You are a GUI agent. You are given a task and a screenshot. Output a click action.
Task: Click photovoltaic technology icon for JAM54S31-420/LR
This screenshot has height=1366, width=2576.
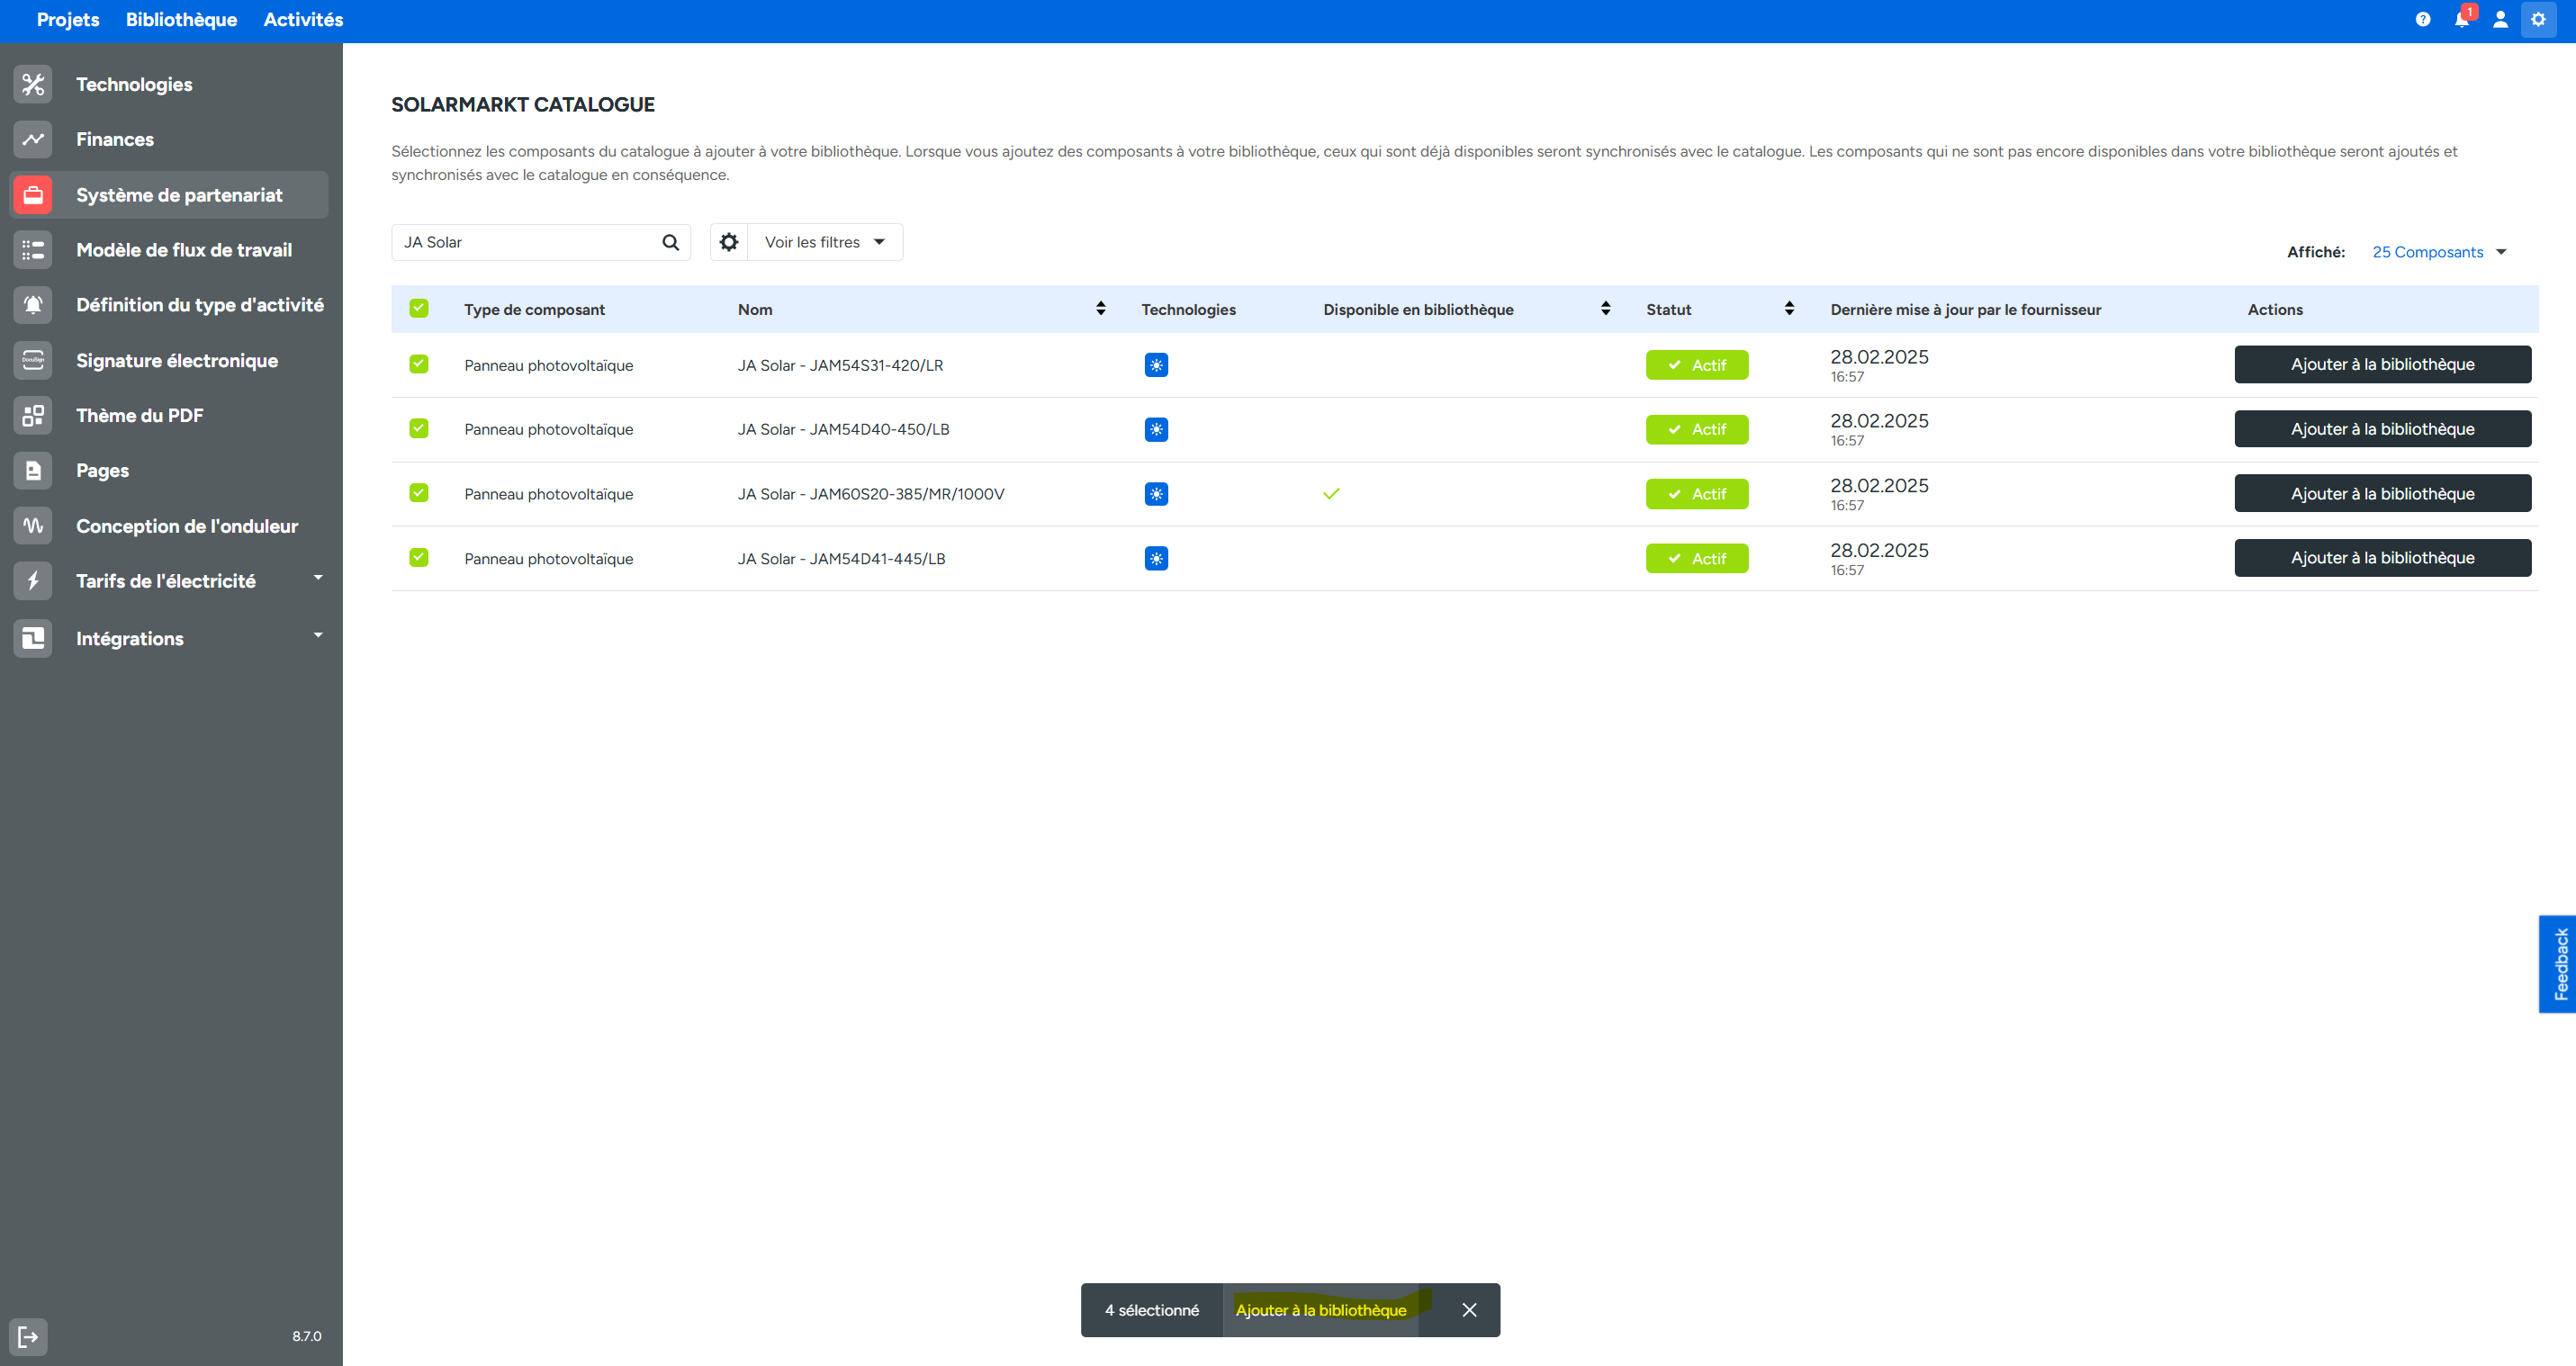pyautogui.click(x=1156, y=365)
